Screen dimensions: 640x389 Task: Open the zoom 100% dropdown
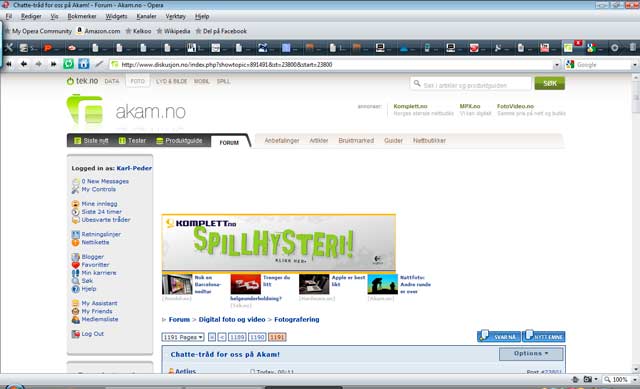(620, 380)
